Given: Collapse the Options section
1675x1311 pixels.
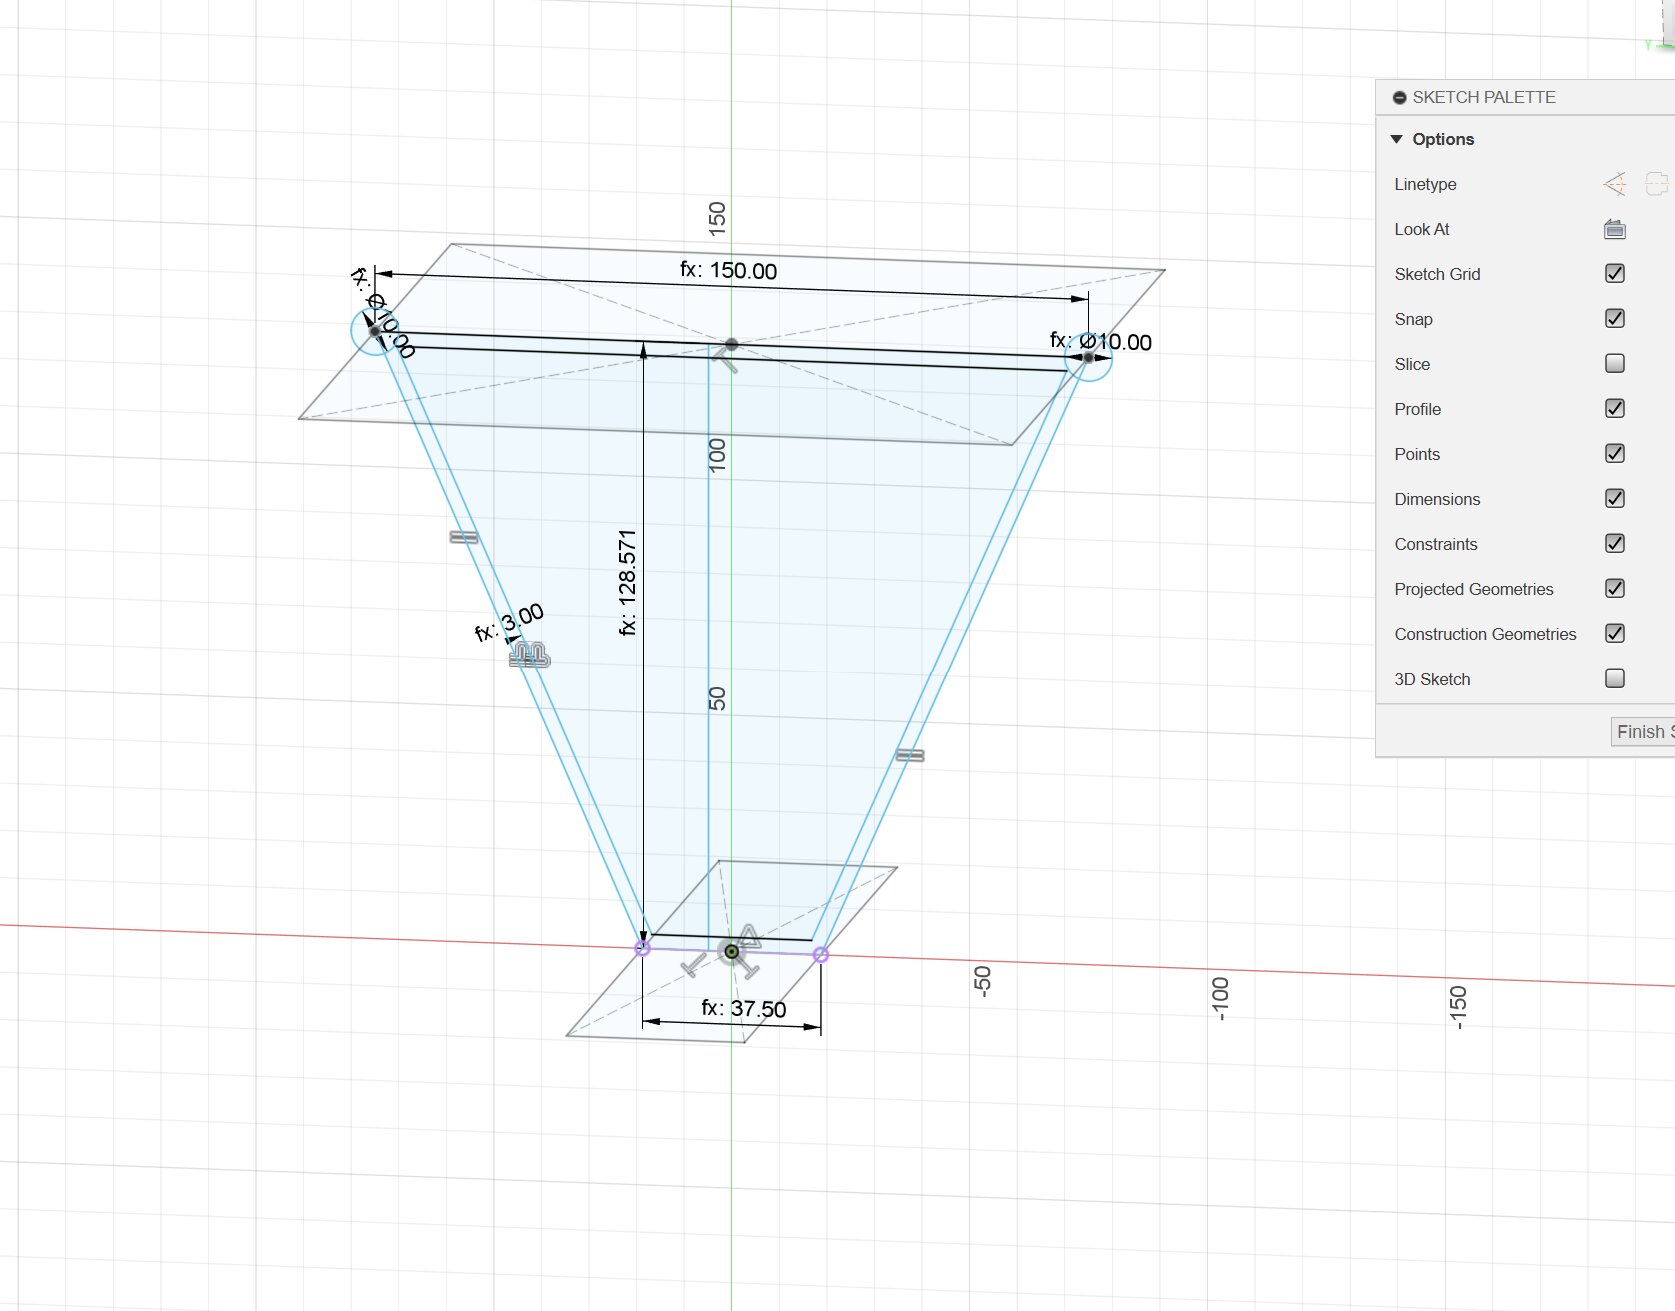Looking at the screenshot, I should click(x=1397, y=139).
